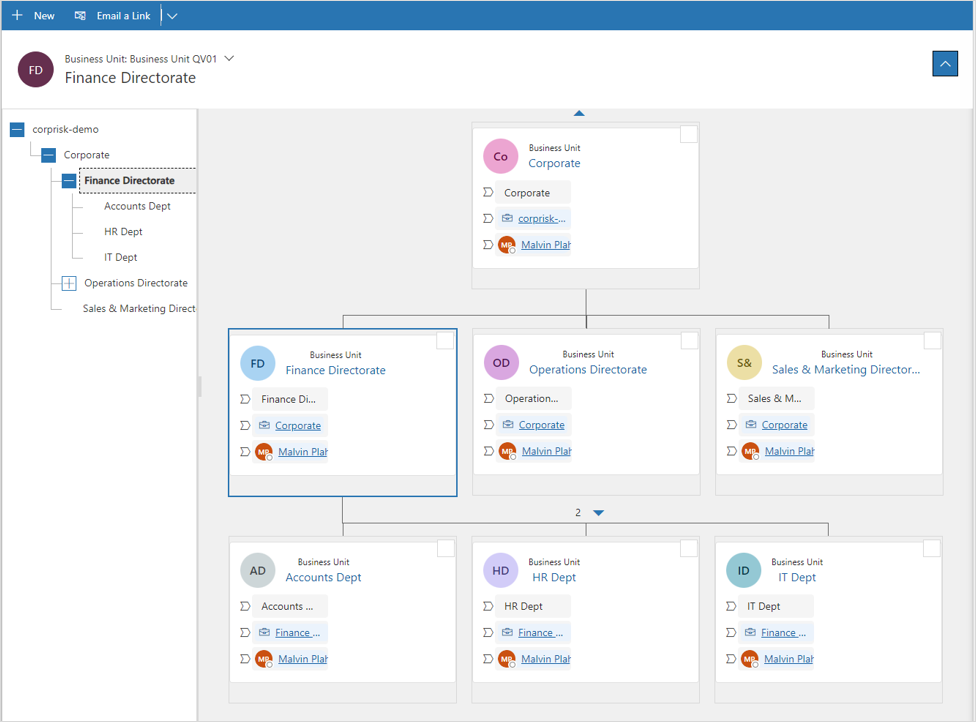The width and height of the screenshot is (976, 722).
Task: Open the Finance Directorate card title link
Action: pos(336,370)
